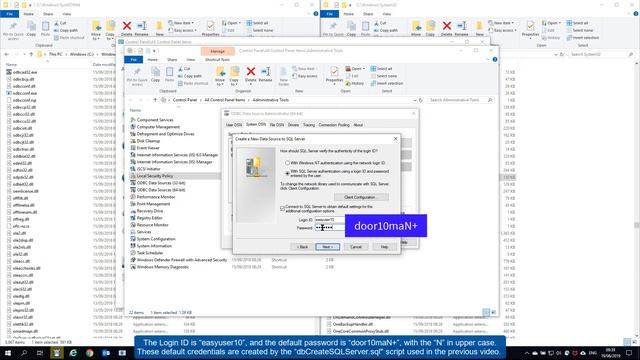
Task: Open View ribbon tab in Administrative Tools
Action: [x=191, y=60]
